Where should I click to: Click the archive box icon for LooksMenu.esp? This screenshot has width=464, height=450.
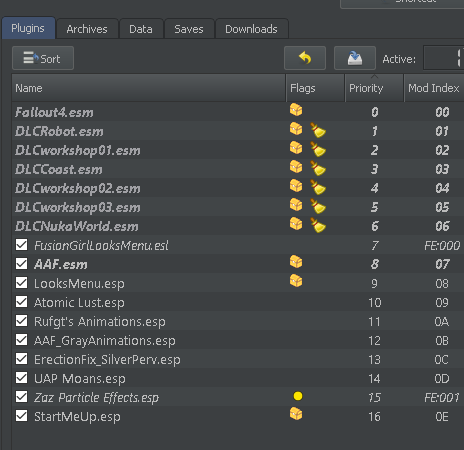(296, 281)
